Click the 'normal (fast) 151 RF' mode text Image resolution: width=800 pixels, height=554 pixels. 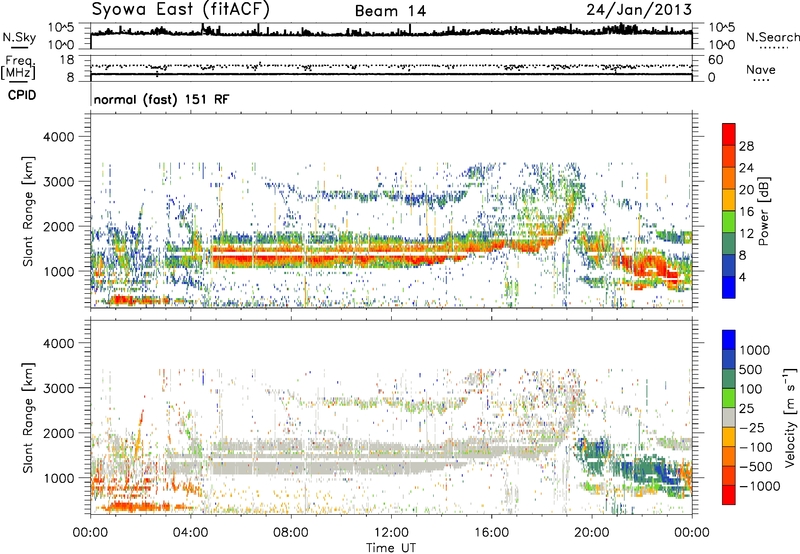pos(161,99)
